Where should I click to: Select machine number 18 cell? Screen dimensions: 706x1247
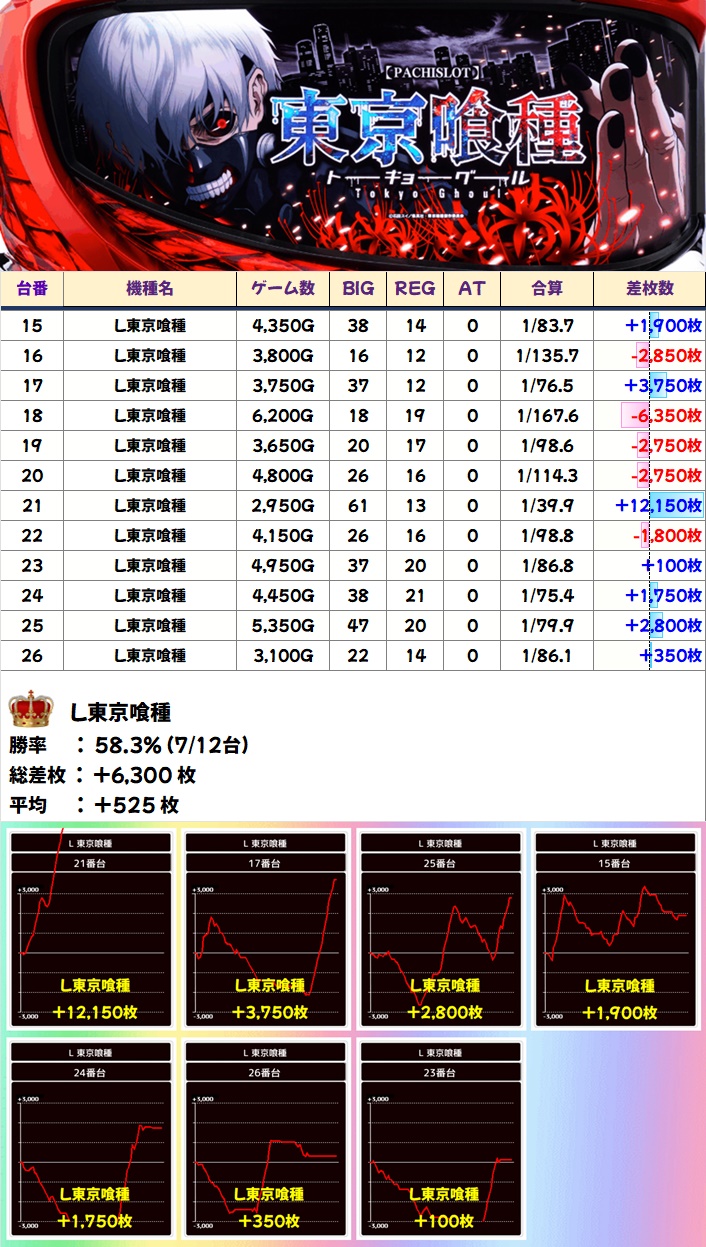point(32,416)
